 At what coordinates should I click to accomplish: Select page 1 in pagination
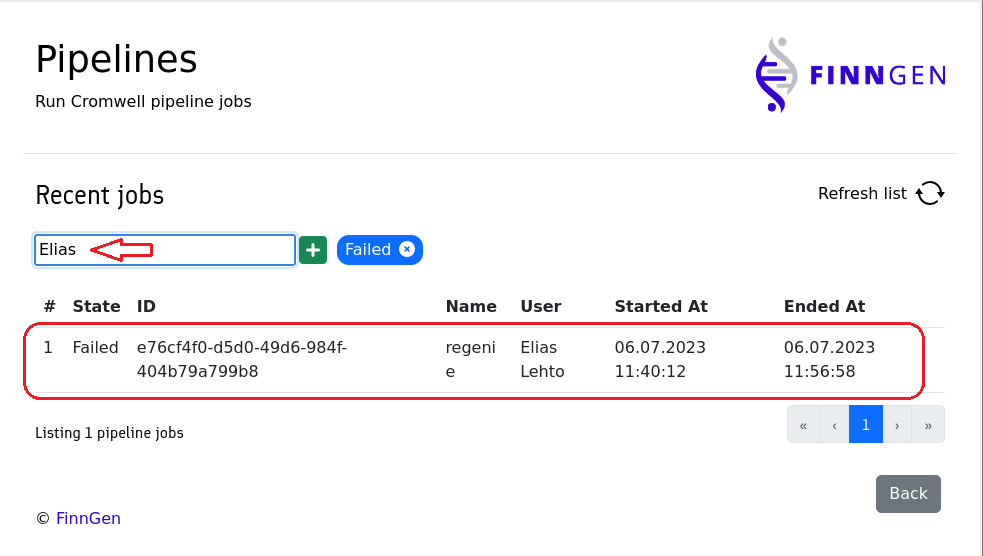point(866,425)
